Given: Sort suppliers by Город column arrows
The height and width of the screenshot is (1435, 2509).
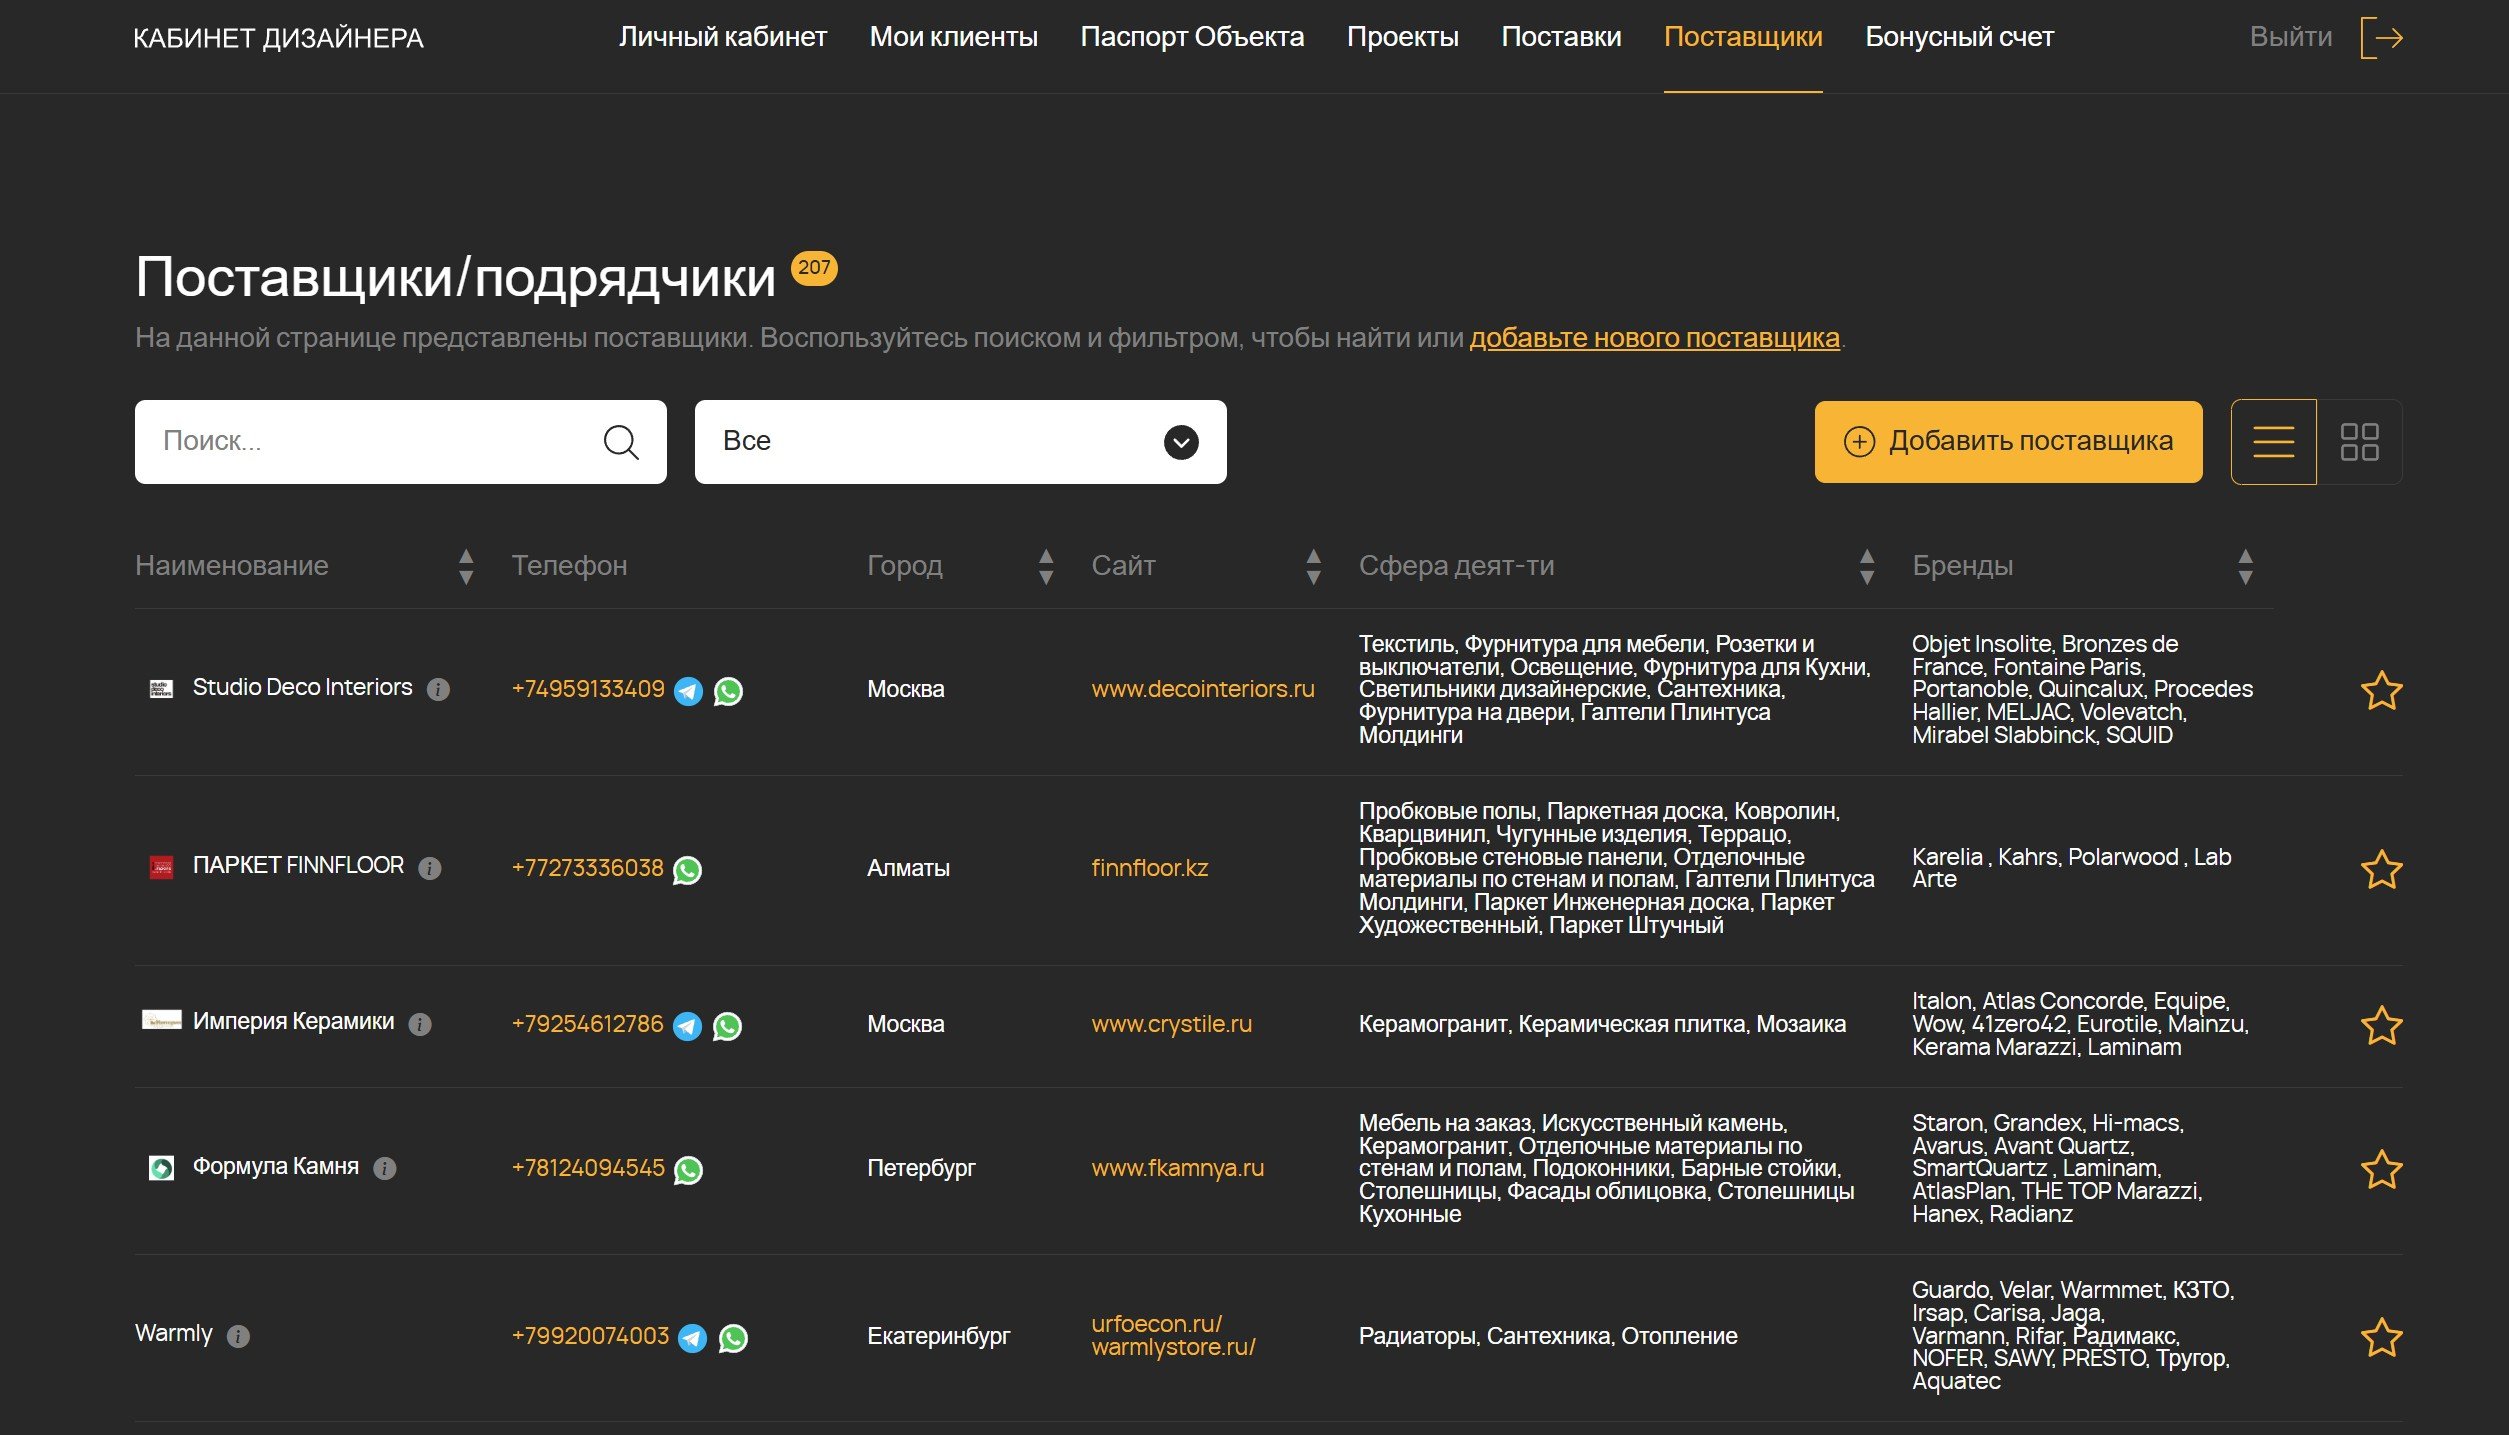Looking at the screenshot, I should [x=1046, y=566].
